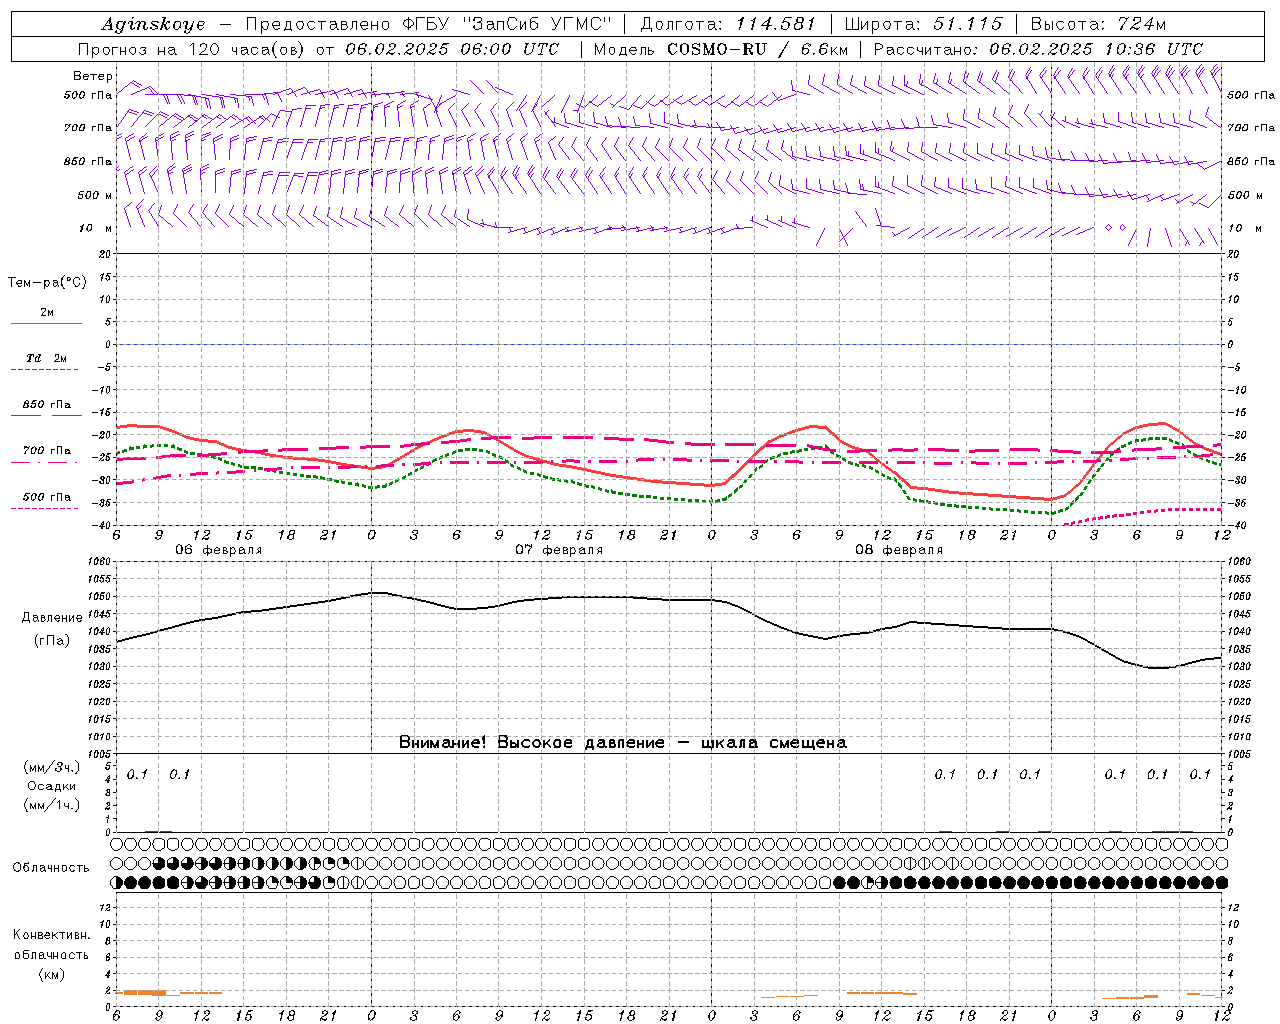Viewport: 1280px width, 1024px height.
Task: Select the latitude value "Широта: 51.115"
Action: (923, 24)
